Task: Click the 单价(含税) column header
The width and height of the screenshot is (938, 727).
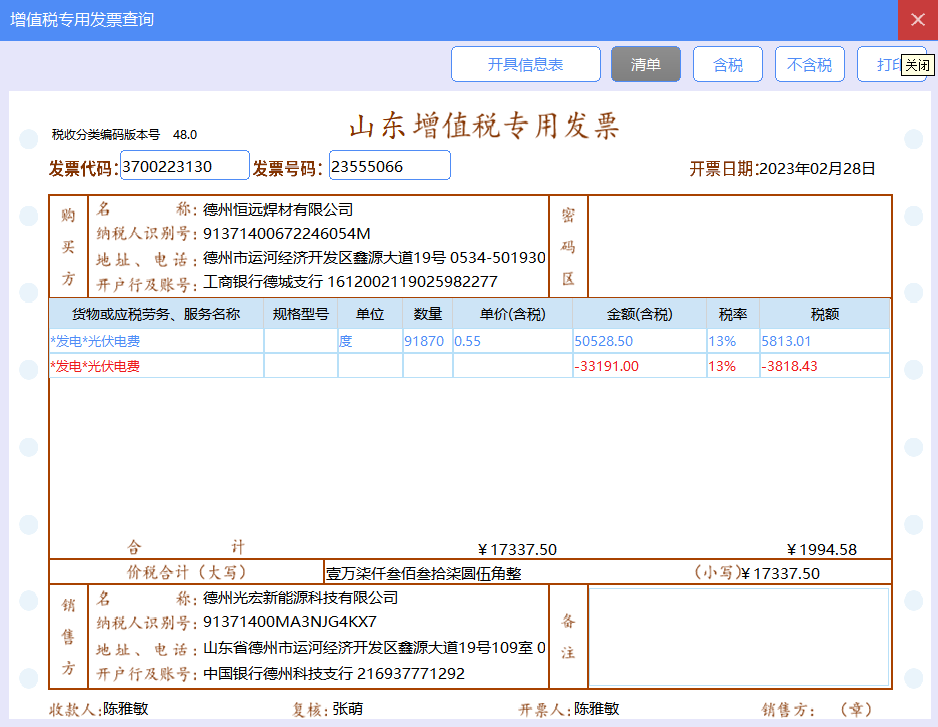Action: [513, 314]
